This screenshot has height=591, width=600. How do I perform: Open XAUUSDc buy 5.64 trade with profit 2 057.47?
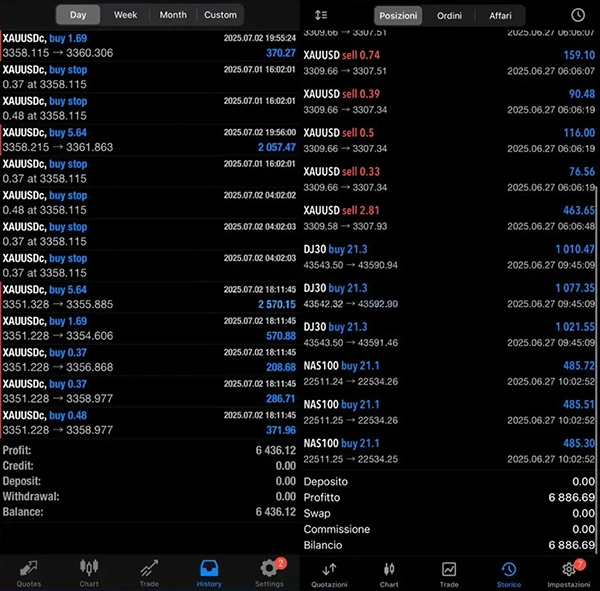149,140
